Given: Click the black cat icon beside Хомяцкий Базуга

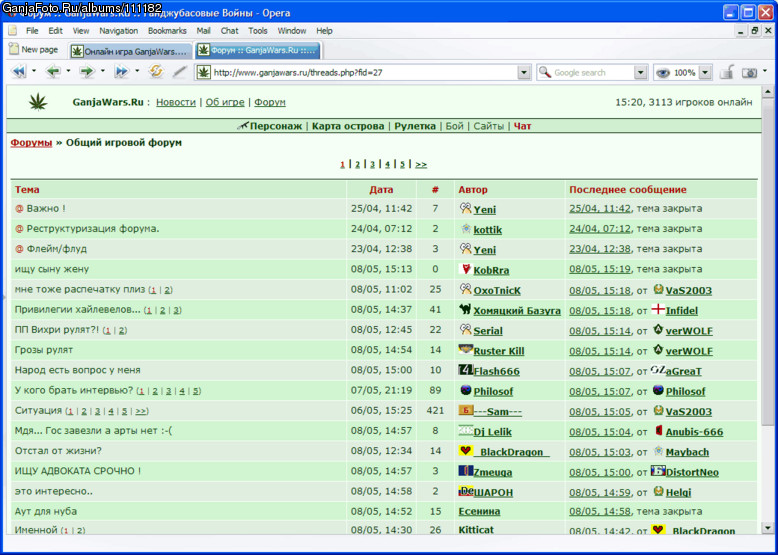Looking at the screenshot, I should coord(465,309).
